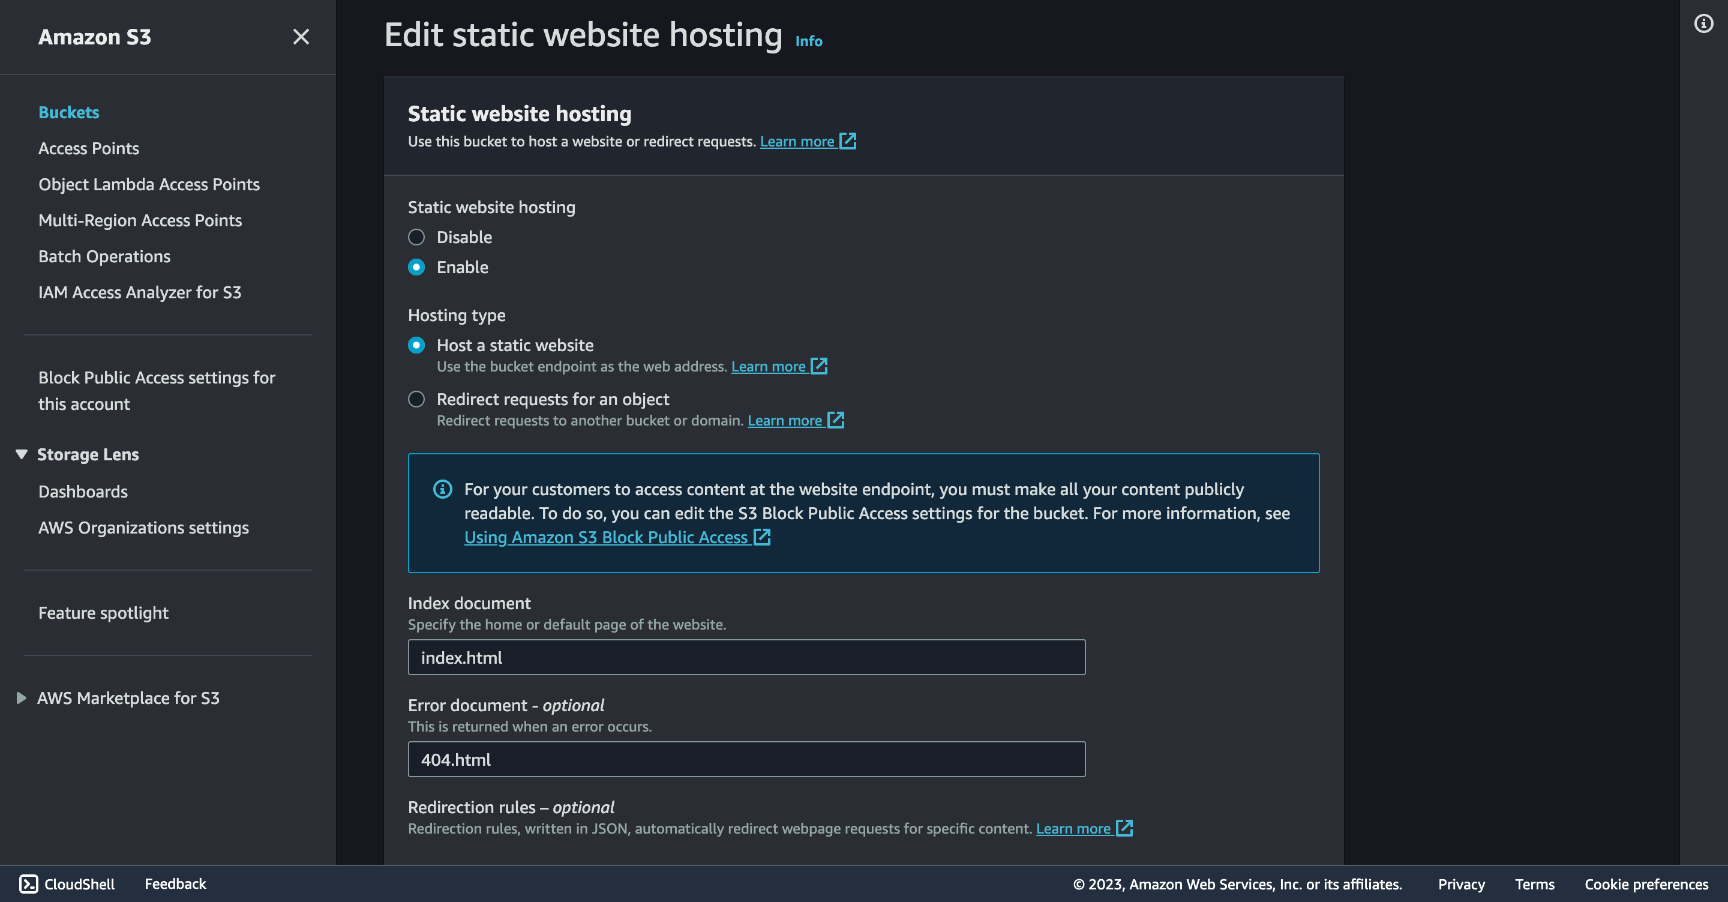This screenshot has height=902, width=1728.
Task: Open Learn more about redirecting requests
Action: 785,420
